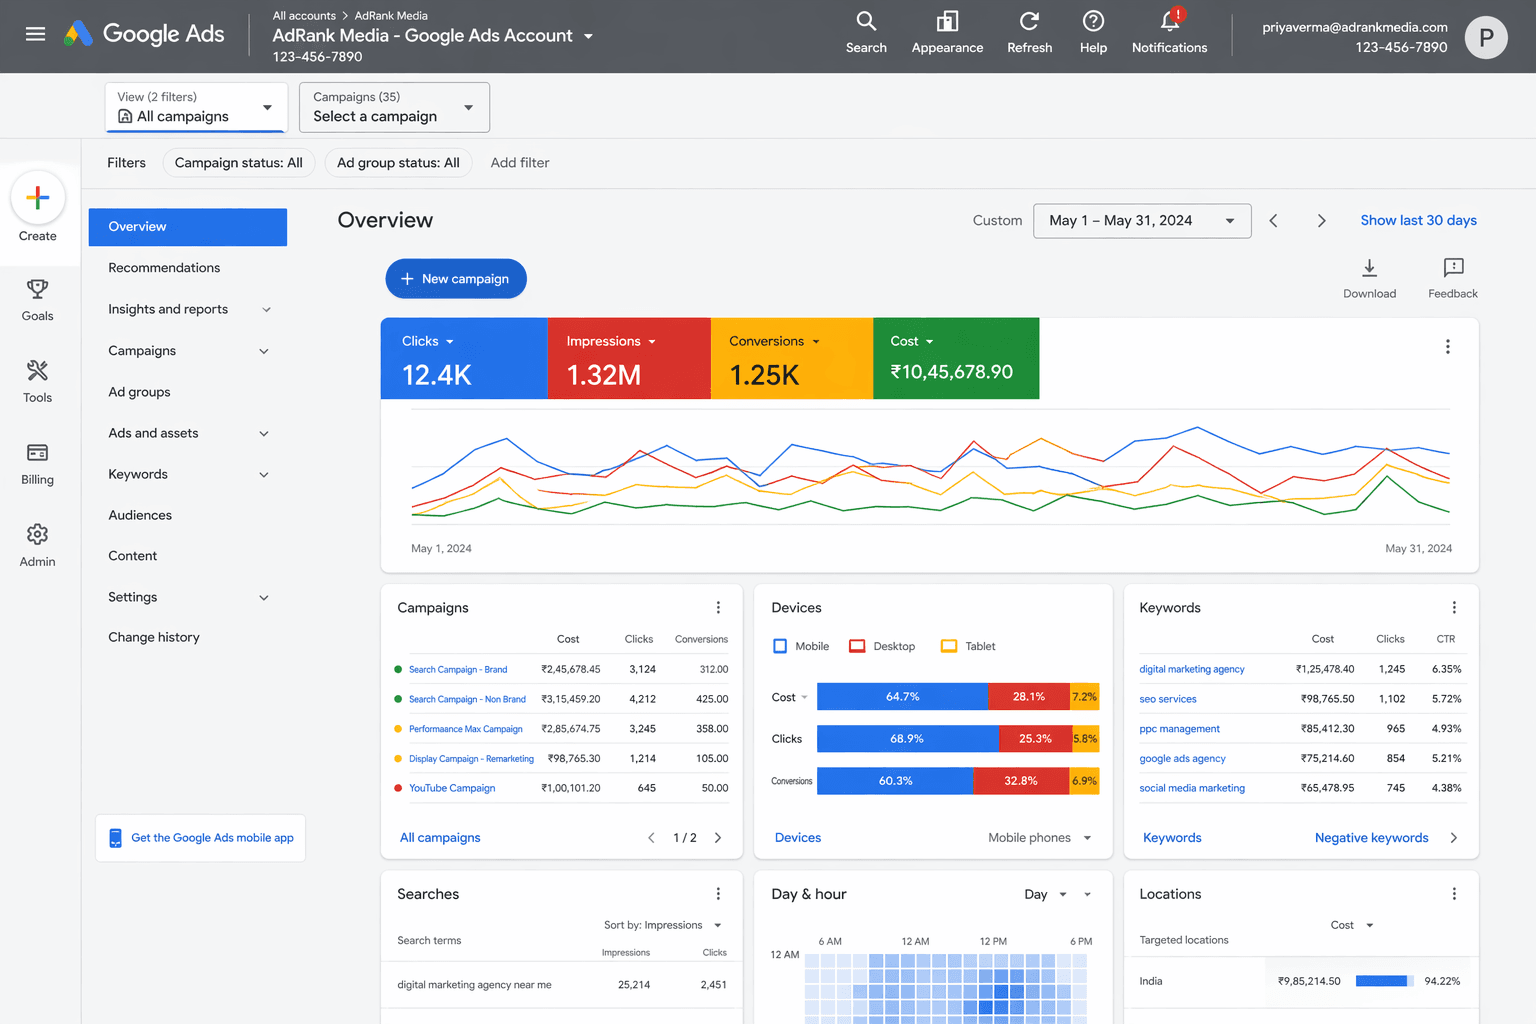Image resolution: width=1536 pixels, height=1024 pixels.
Task: Click India location cost bar
Action: [x=1385, y=981]
